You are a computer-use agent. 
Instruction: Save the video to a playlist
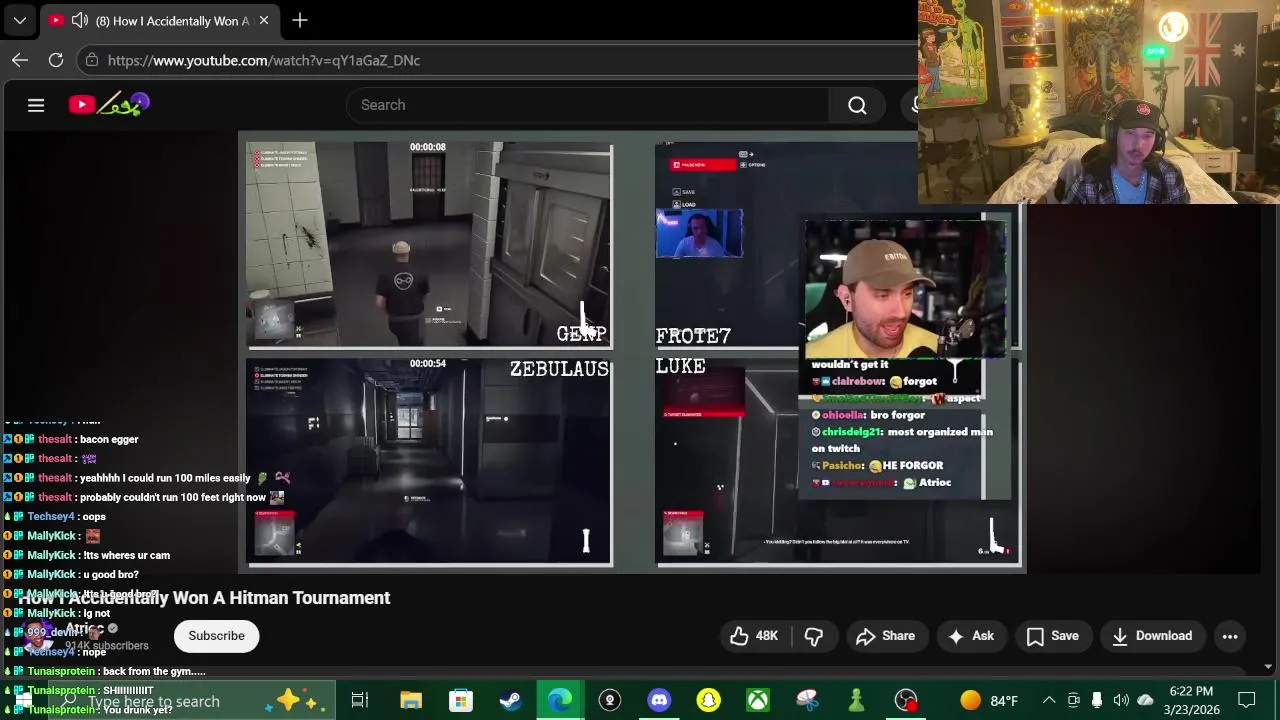coord(1053,636)
